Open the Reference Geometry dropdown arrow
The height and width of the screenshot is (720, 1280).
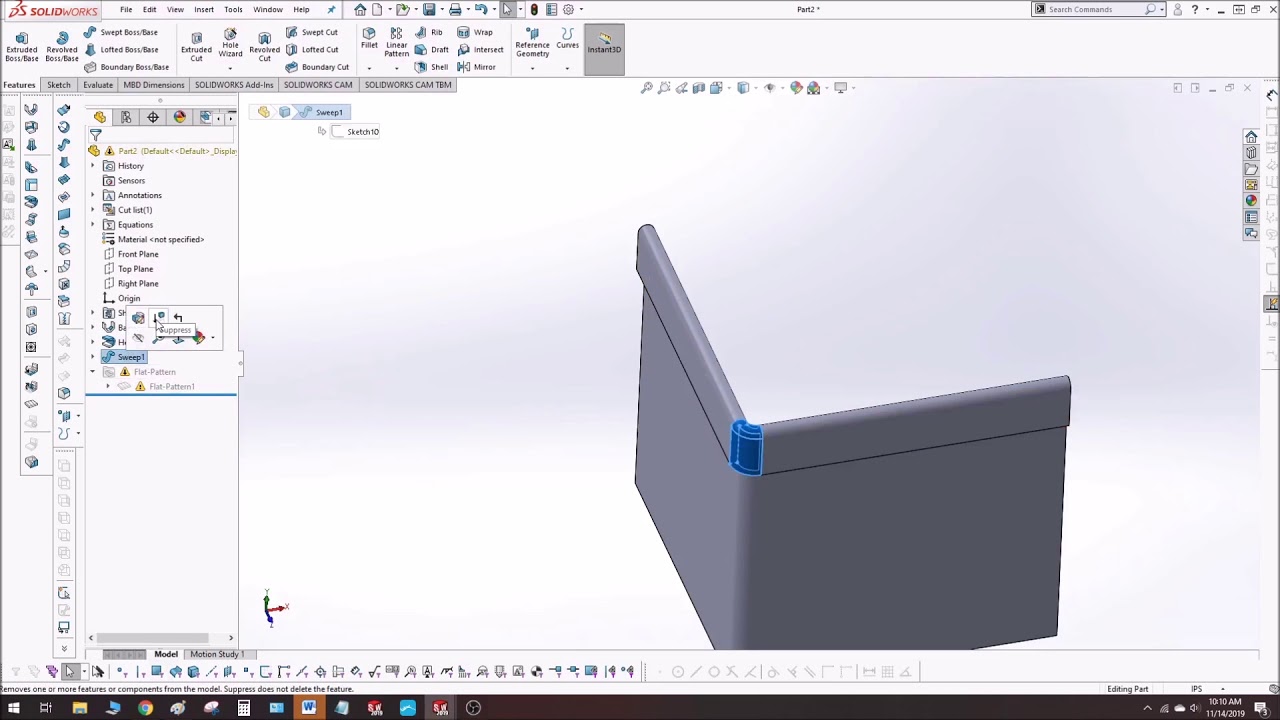click(532, 68)
